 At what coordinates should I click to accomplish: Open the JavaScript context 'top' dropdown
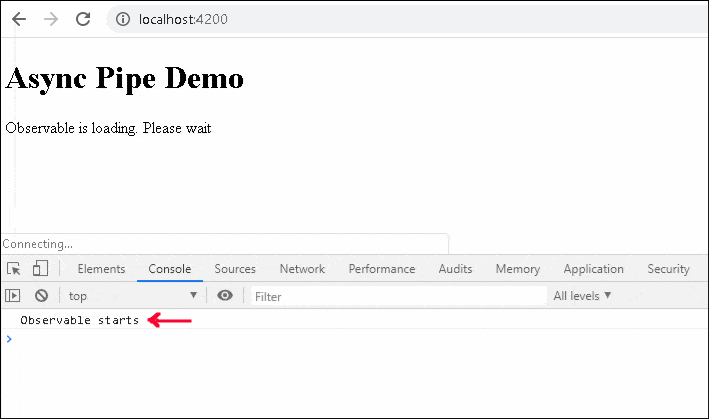coord(132,296)
